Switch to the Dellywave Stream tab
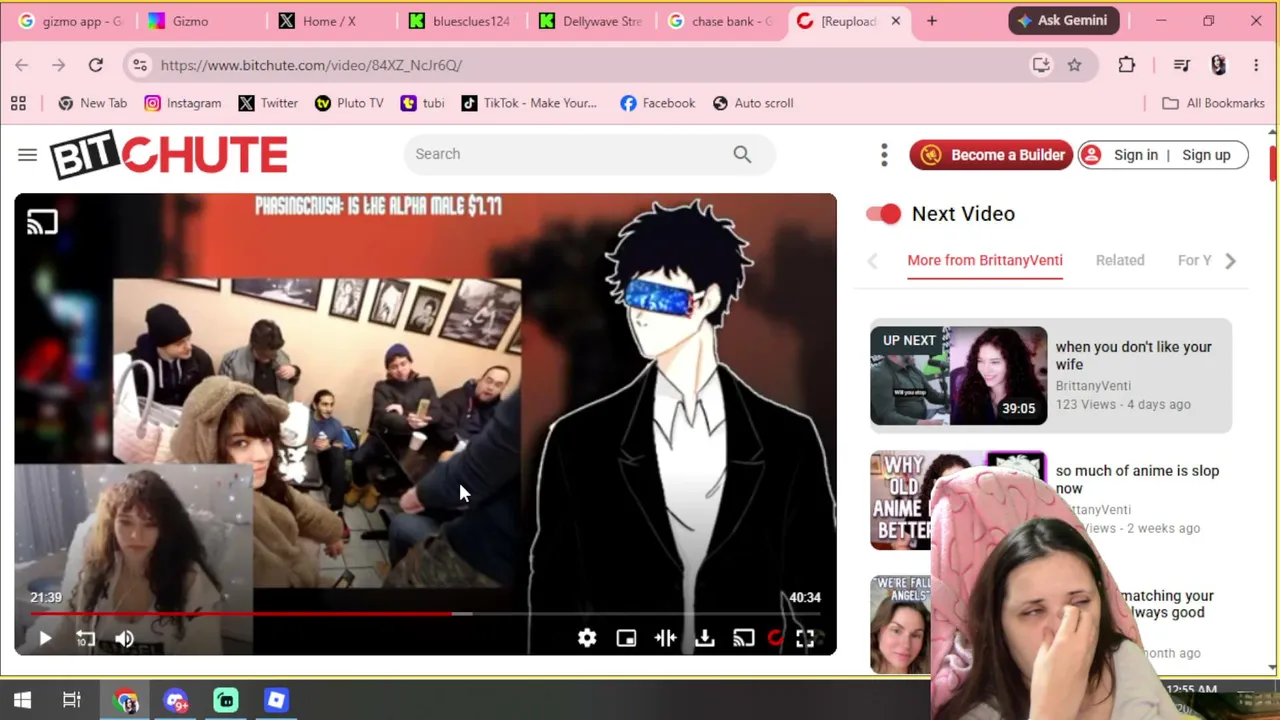Viewport: 1280px width, 720px height. (x=591, y=21)
